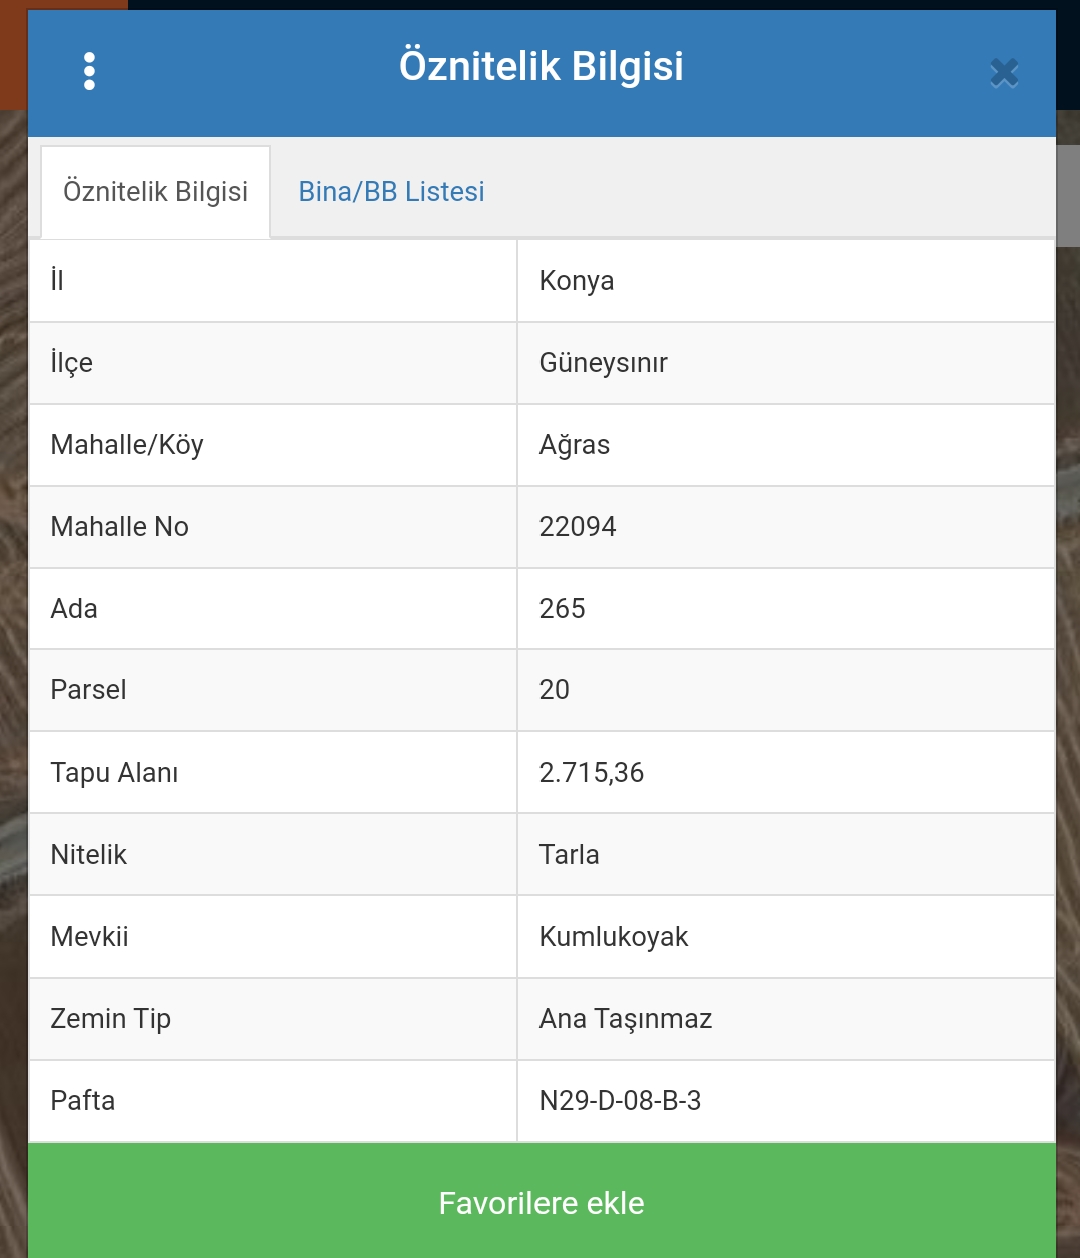Screen dimensions: 1080x1258
Task: Select the Tapu Alanı label
Action: click(x=114, y=773)
